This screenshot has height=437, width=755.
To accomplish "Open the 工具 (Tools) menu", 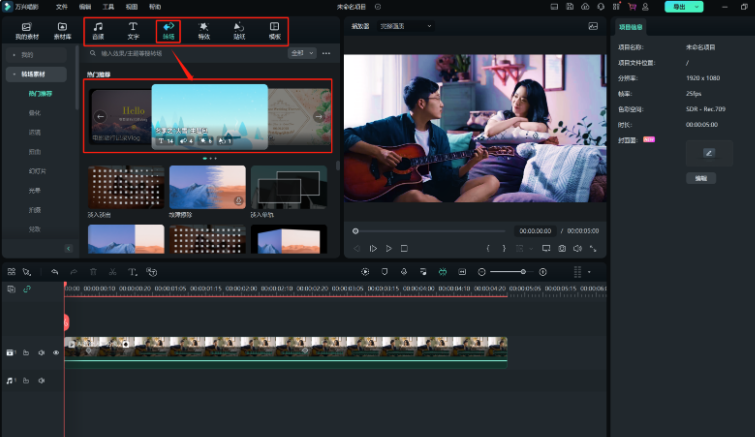I will tap(108, 6).
